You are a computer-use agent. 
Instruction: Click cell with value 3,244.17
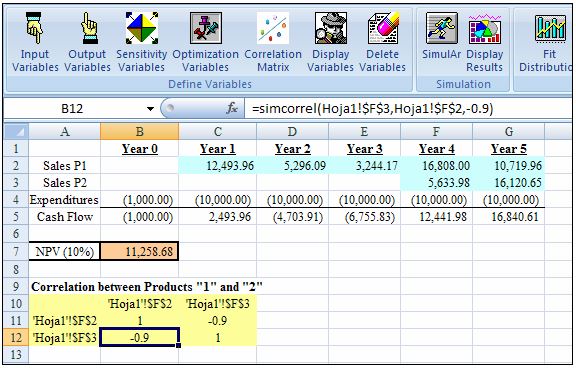point(364,166)
